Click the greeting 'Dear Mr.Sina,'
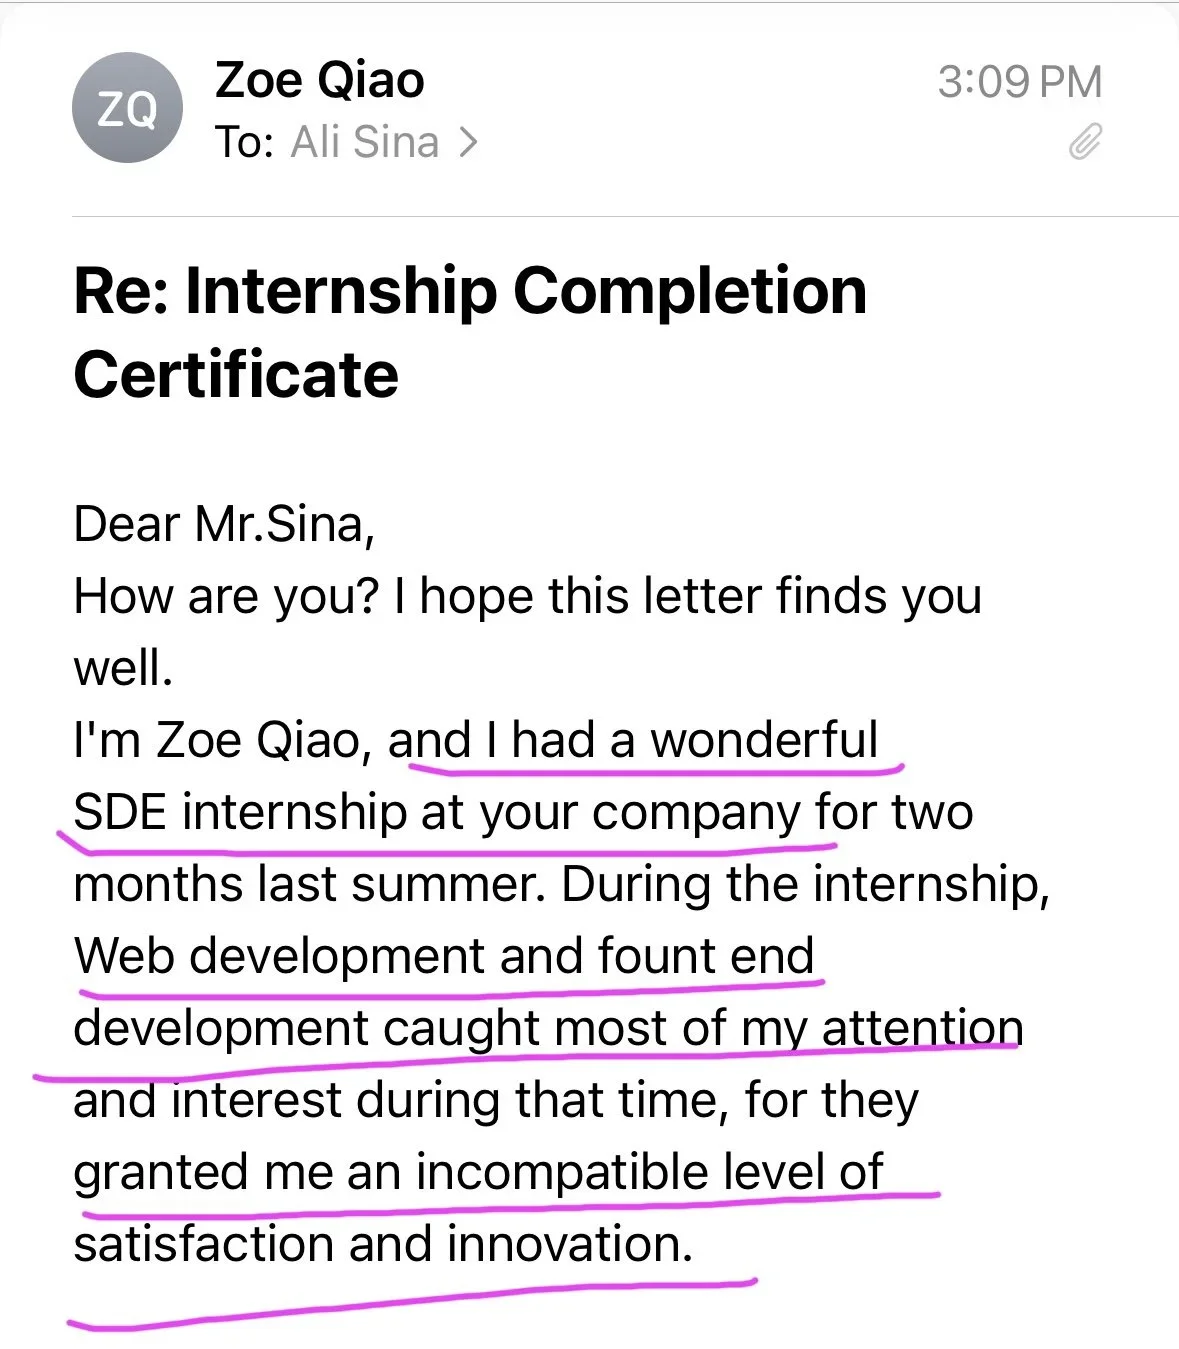Image resolution: width=1179 pixels, height=1349 pixels. [224, 524]
